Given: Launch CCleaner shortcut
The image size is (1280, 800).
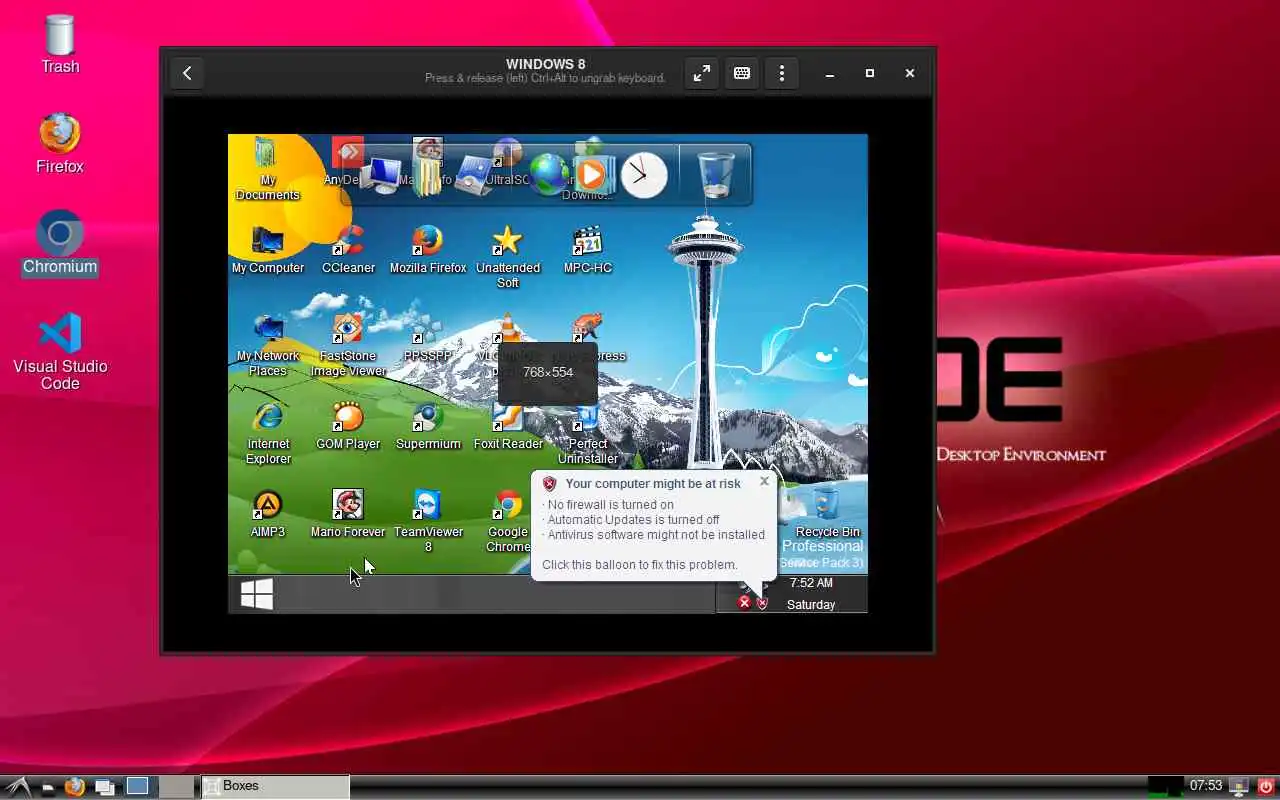Looking at the screenshot, I should pos(348,250).
